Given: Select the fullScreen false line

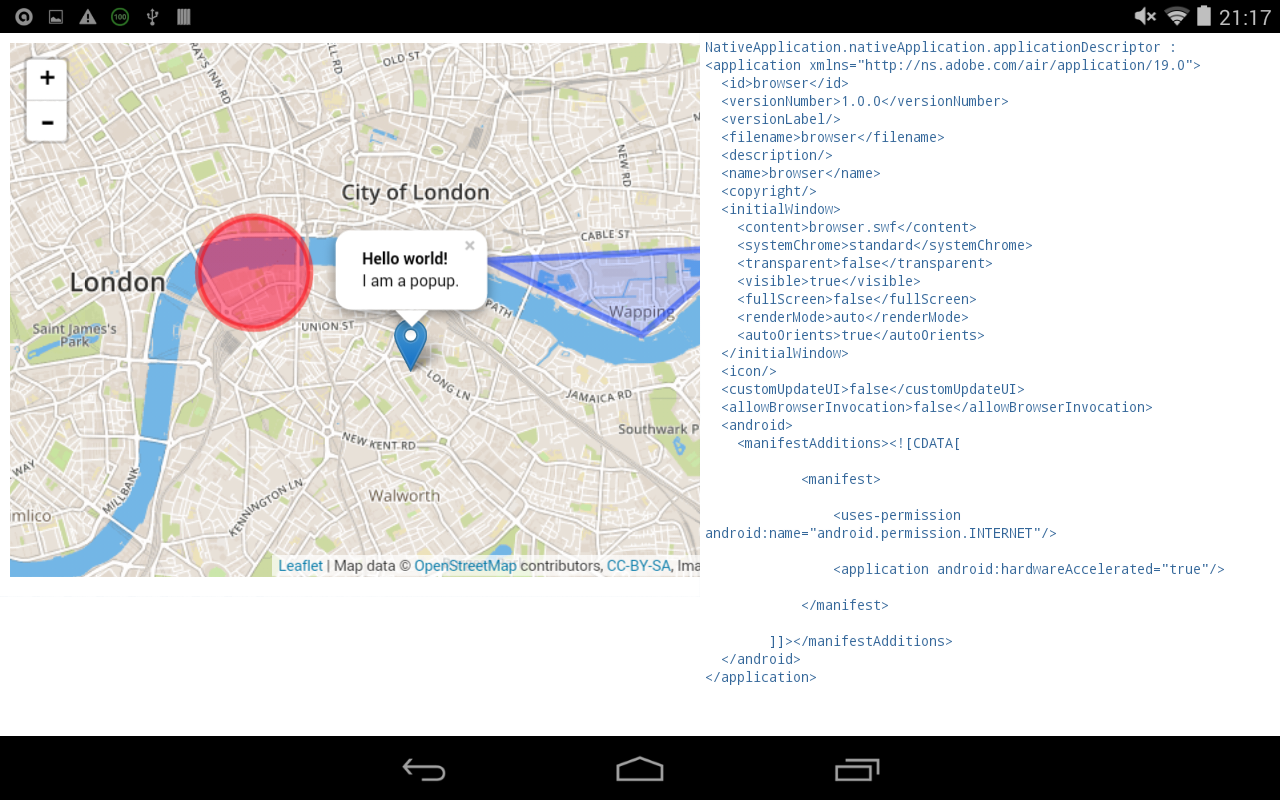Looking at the screenshot, I should pyautogui.click(x=857, y=299).
